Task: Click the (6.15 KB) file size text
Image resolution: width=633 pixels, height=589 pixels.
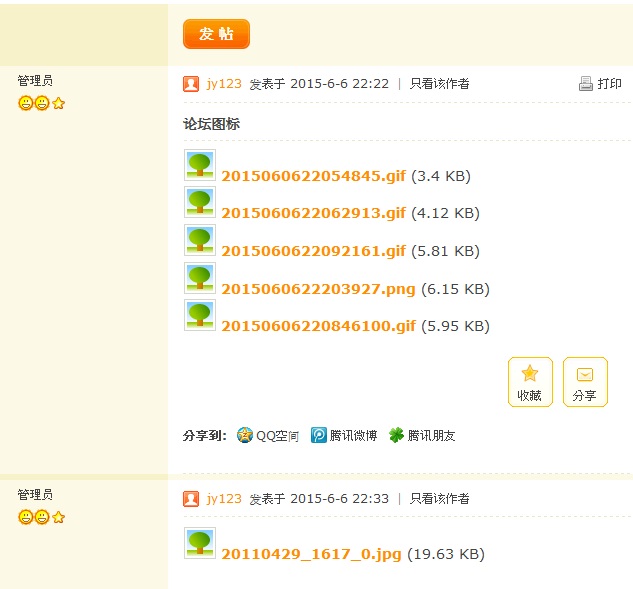Action: 455,289
